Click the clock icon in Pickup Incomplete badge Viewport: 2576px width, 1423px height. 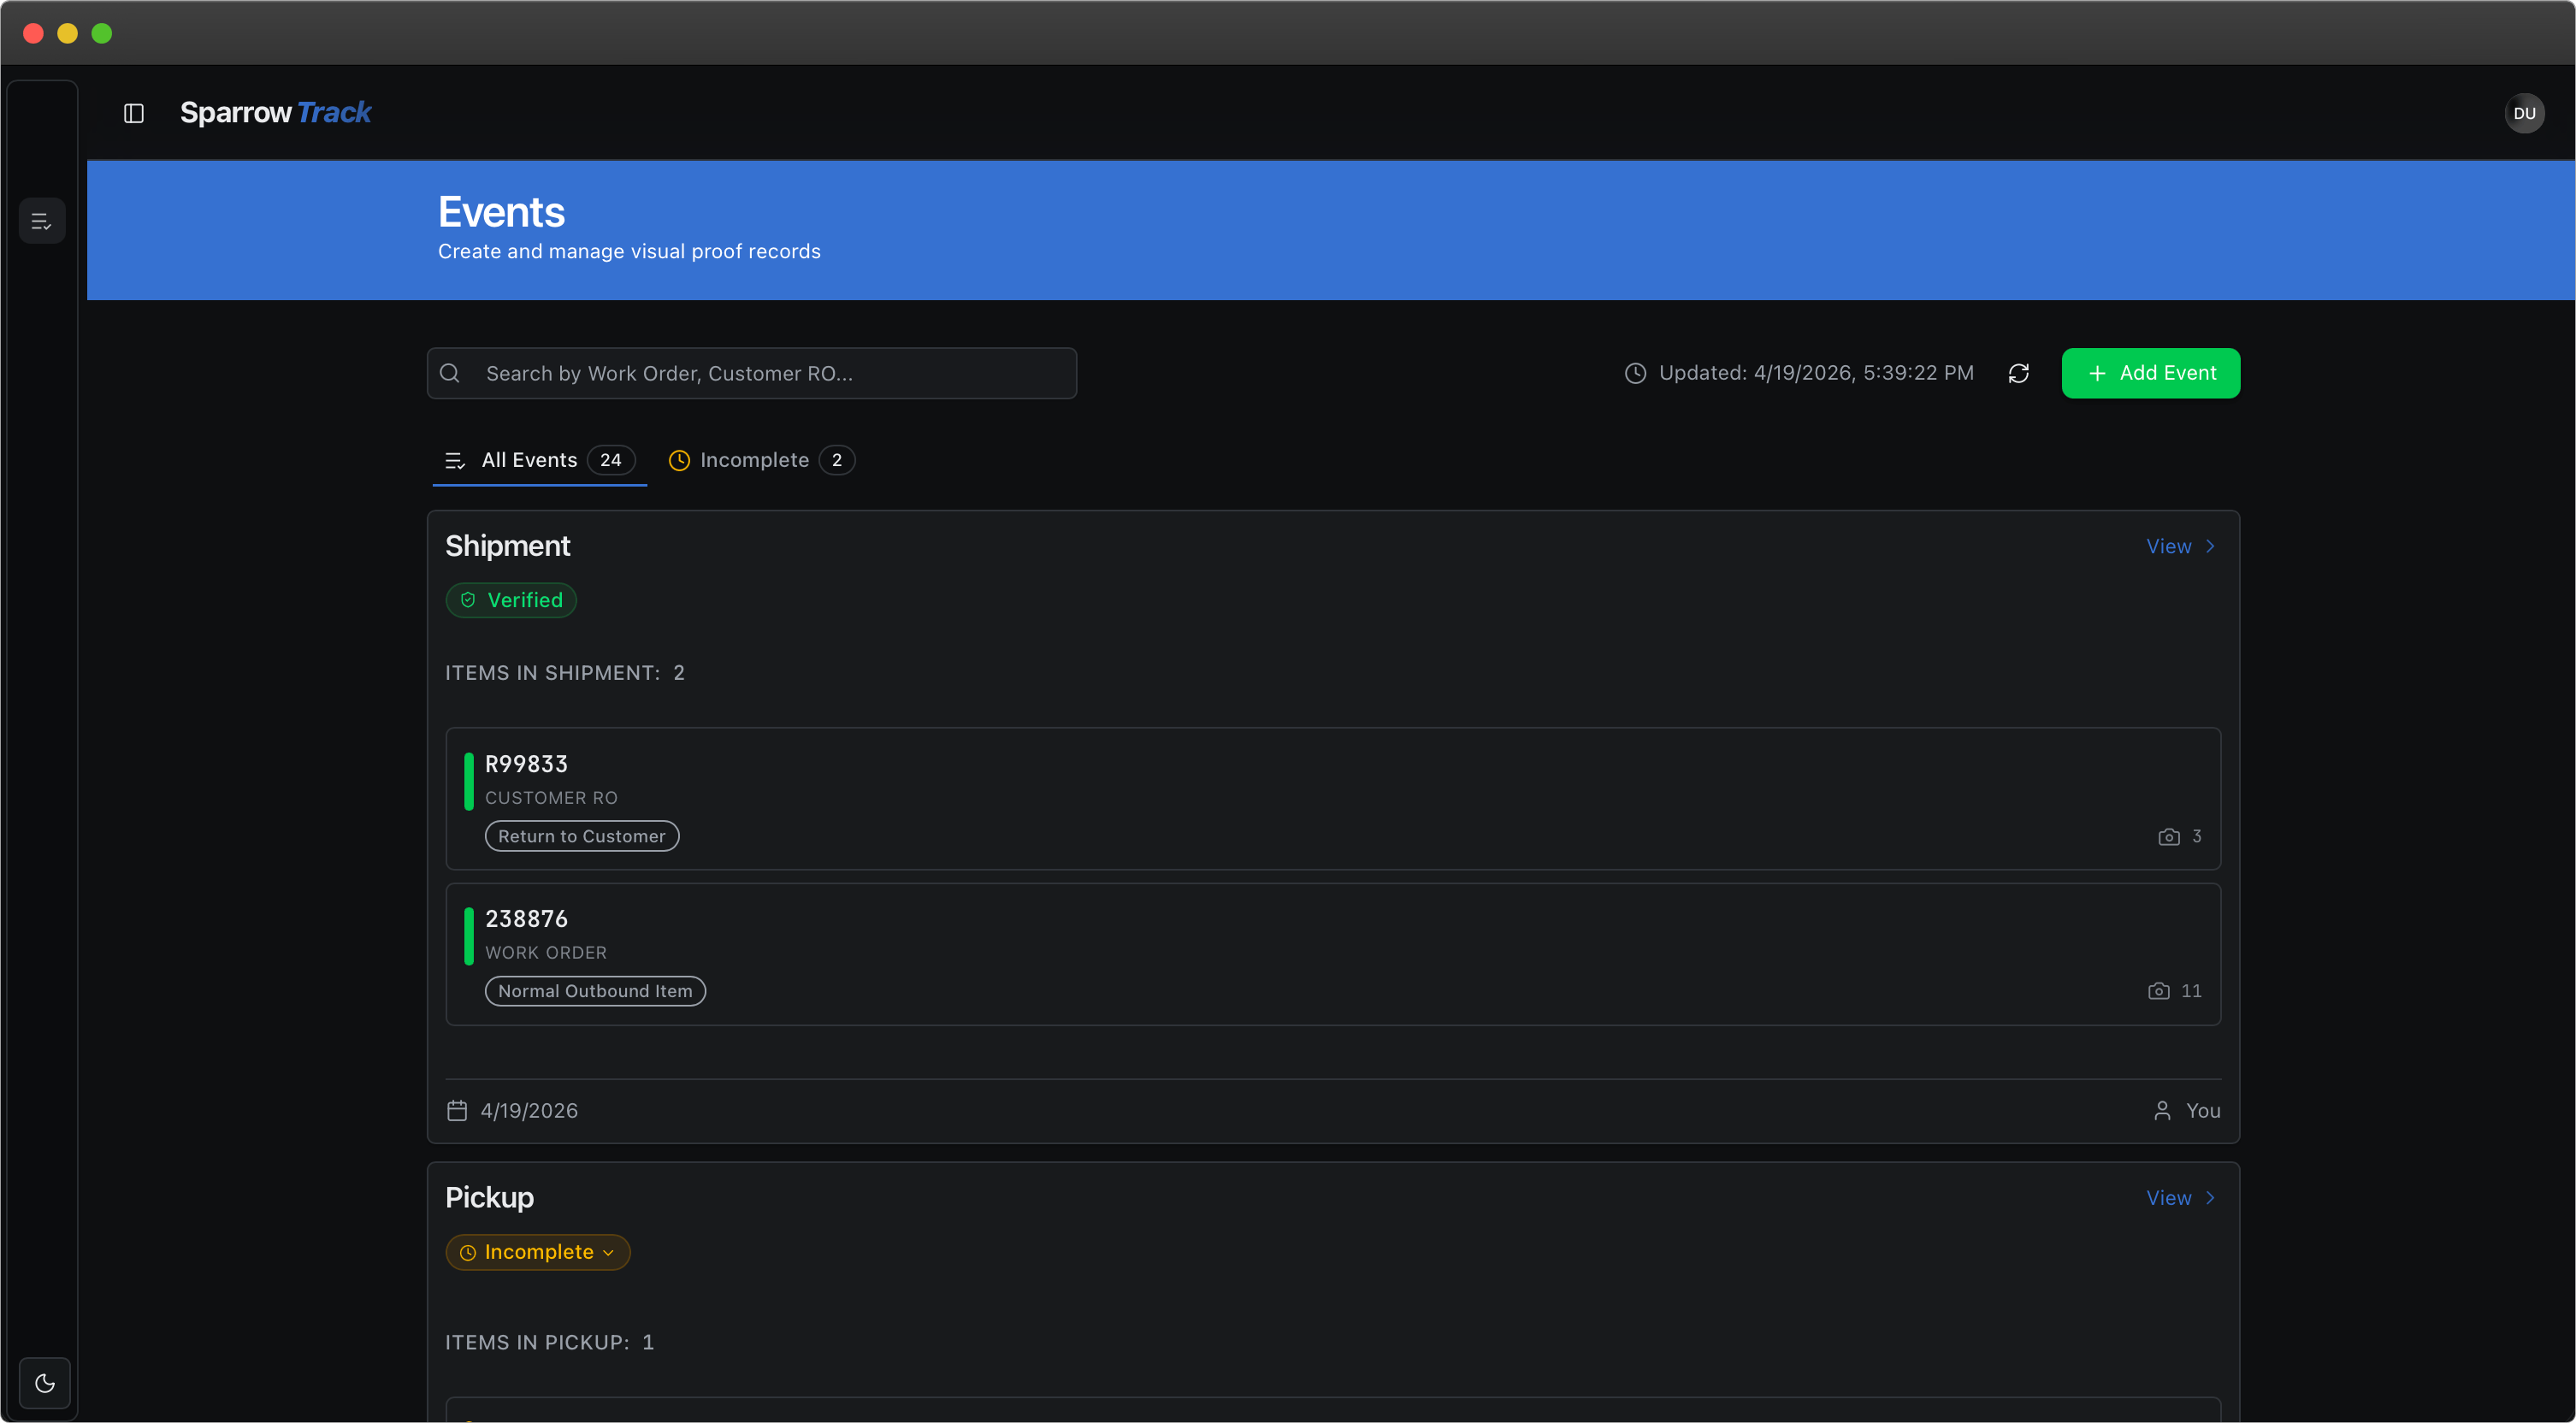point(467,1253)
